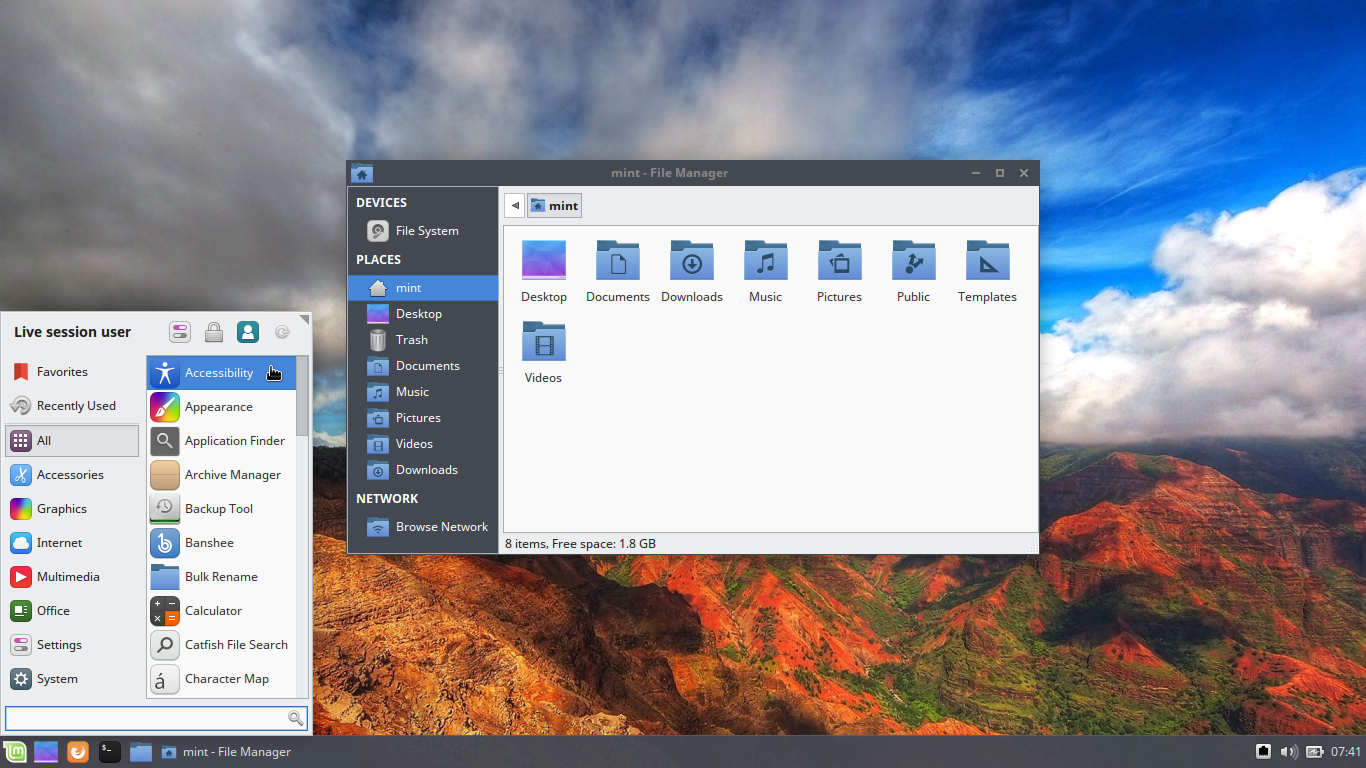Open the Graphics category
Screen dimensions: 1366x768
(x=72, y=509)
